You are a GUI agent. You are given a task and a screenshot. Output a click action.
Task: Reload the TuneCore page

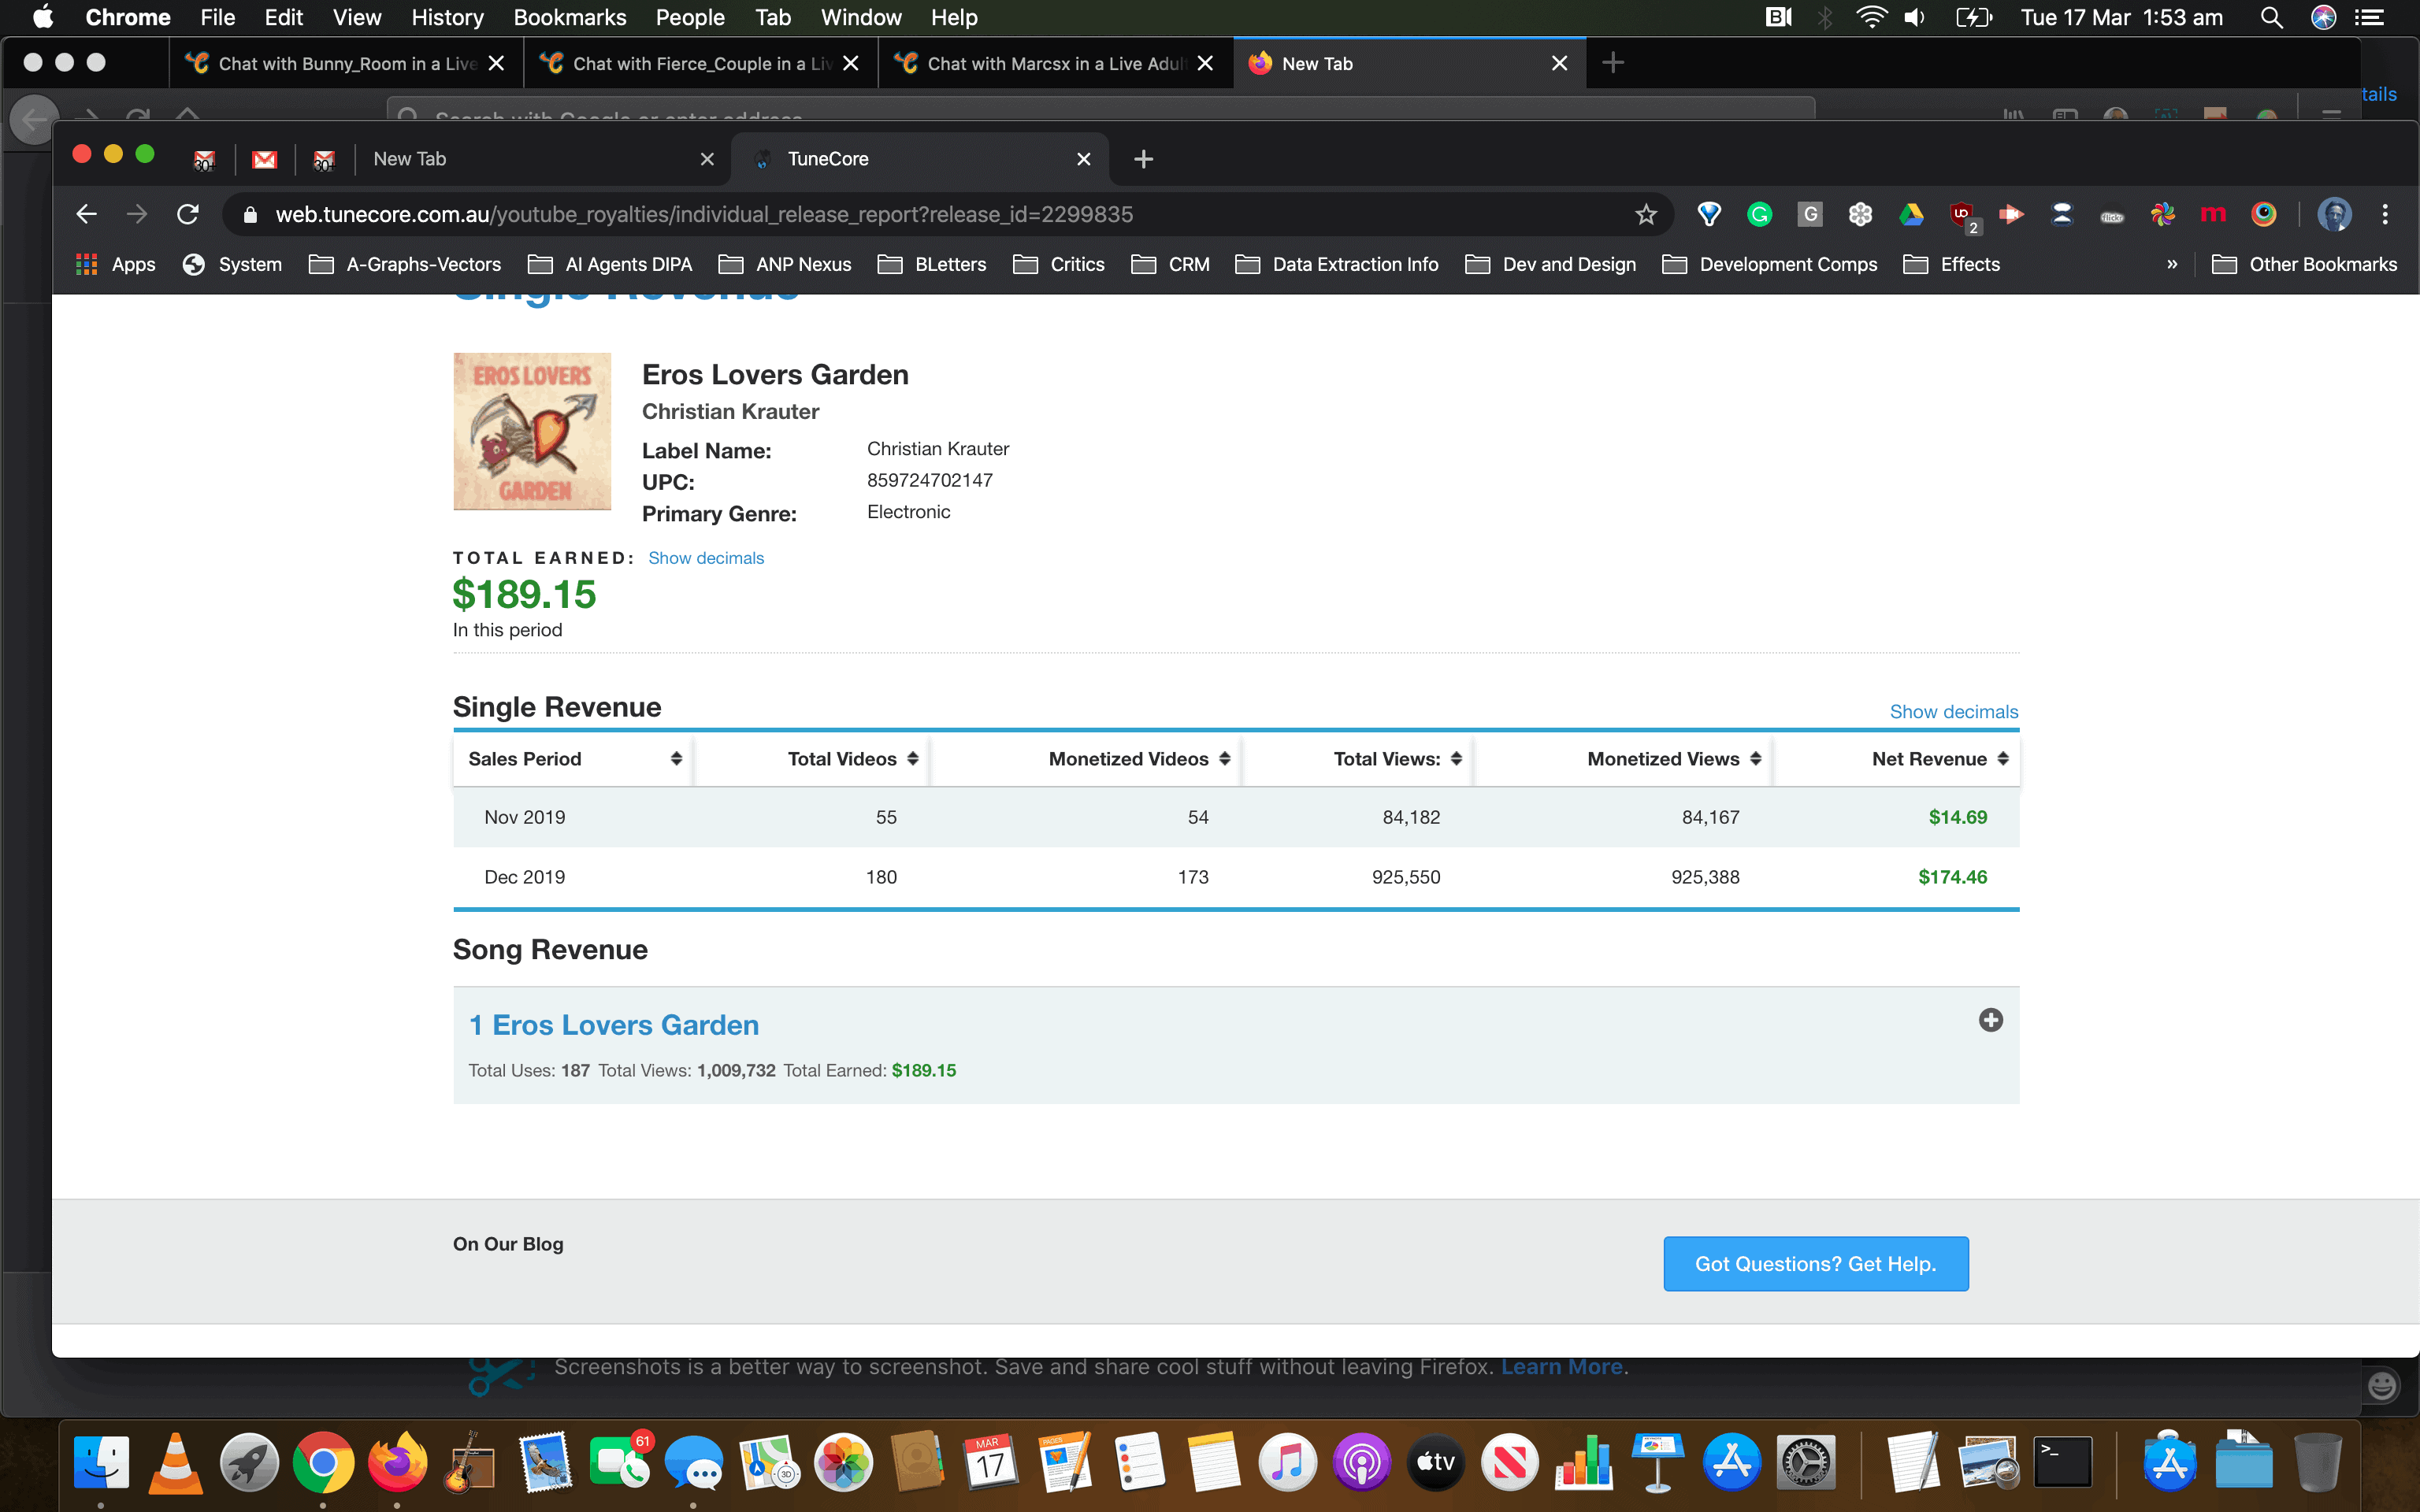pos(188,214)
